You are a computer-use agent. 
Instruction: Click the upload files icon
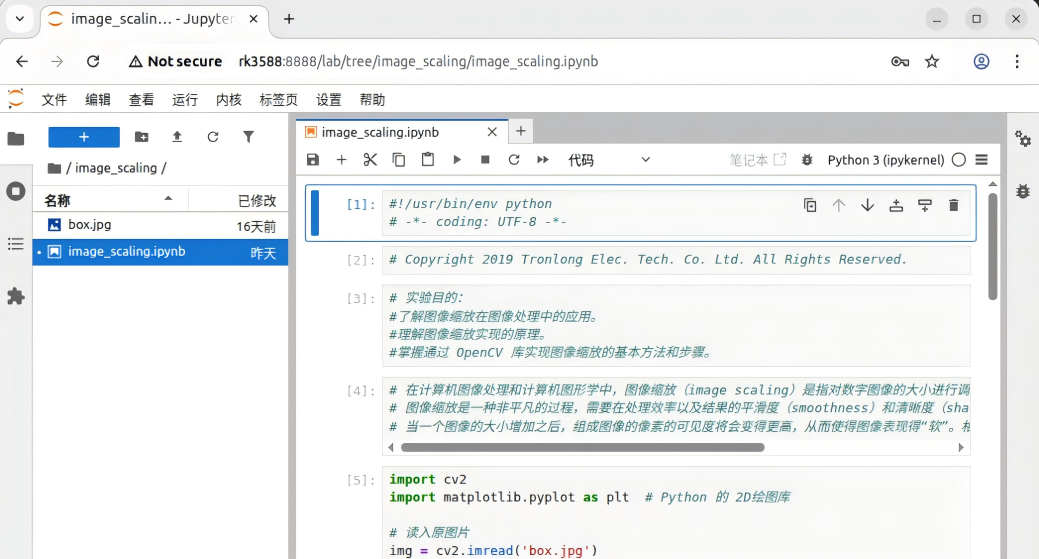(x=177, y=137)
